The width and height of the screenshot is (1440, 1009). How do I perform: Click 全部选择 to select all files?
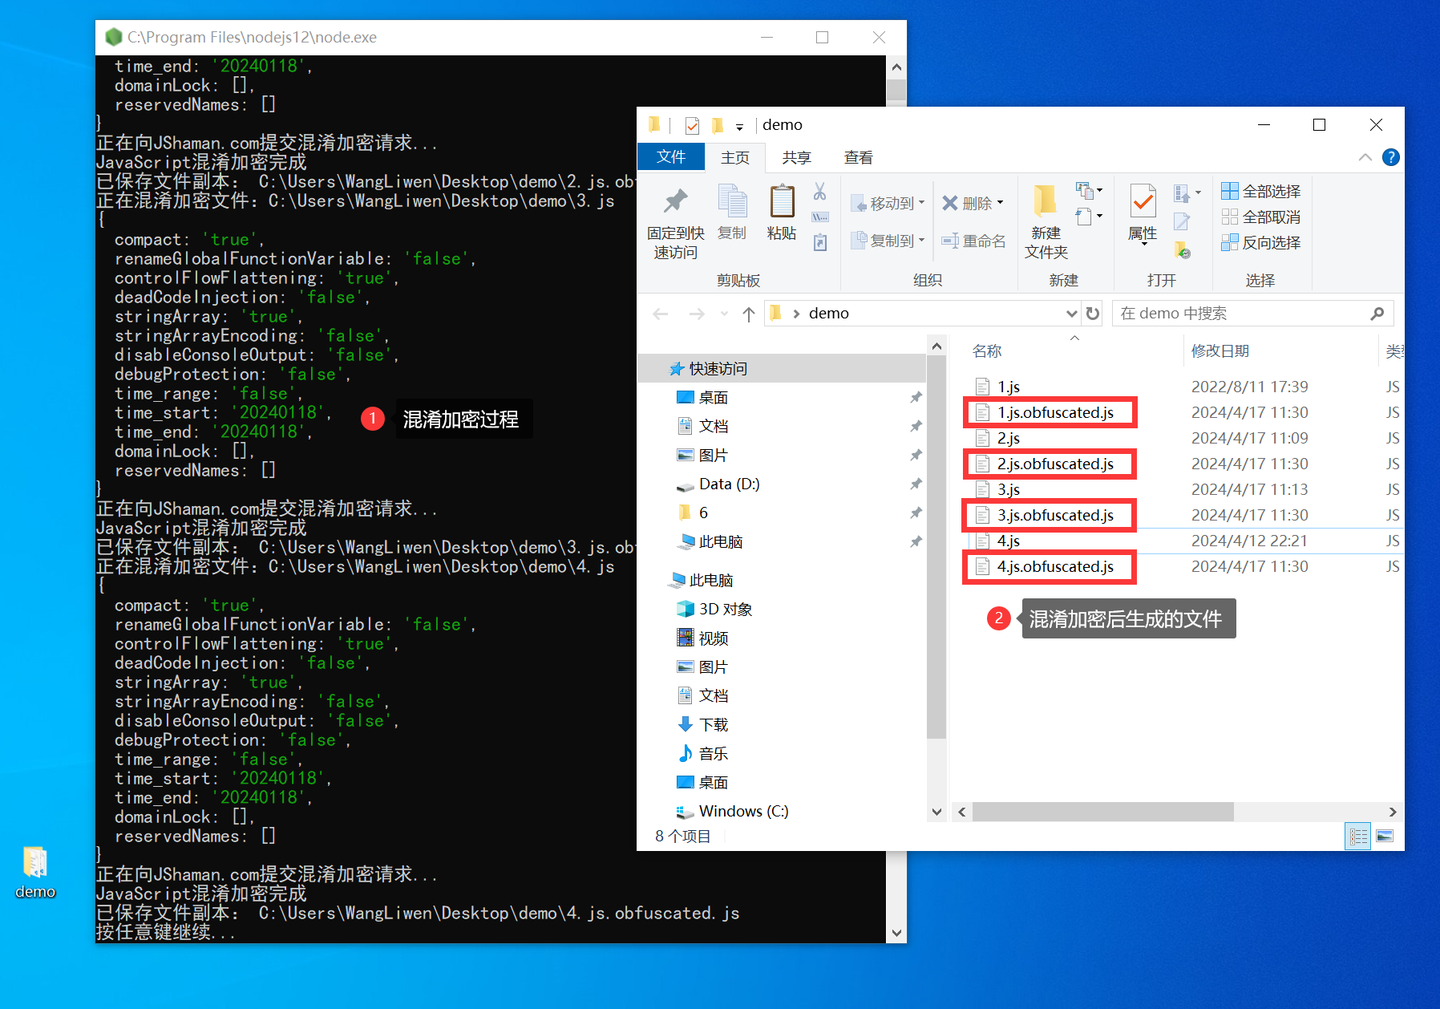point(1261,191)
